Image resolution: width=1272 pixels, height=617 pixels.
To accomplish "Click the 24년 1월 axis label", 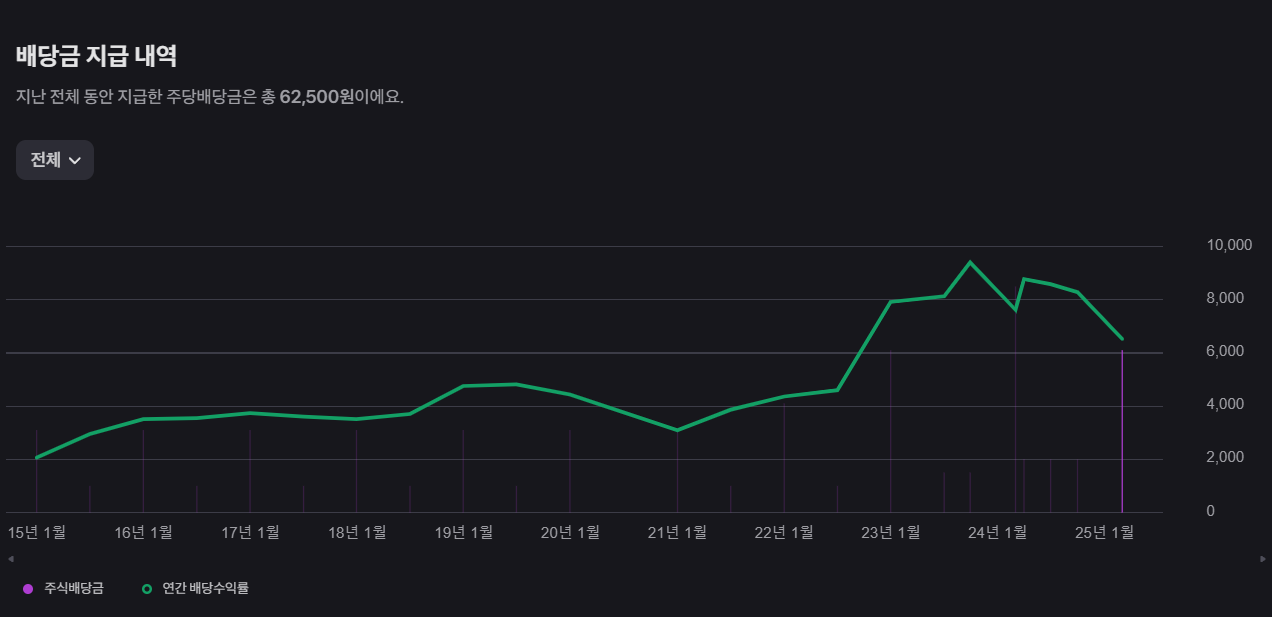I will [997, 533].
